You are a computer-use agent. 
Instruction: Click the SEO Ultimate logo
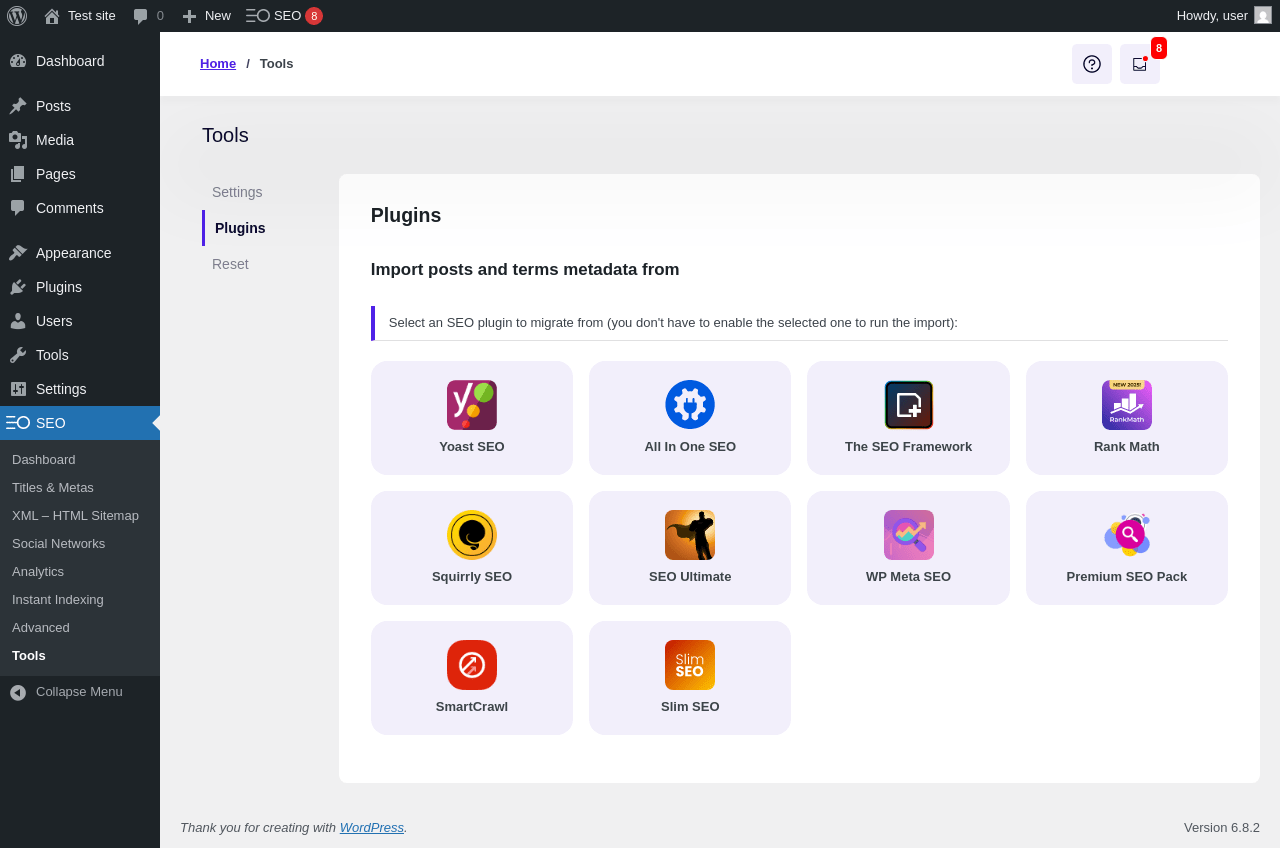click(690, 535)
